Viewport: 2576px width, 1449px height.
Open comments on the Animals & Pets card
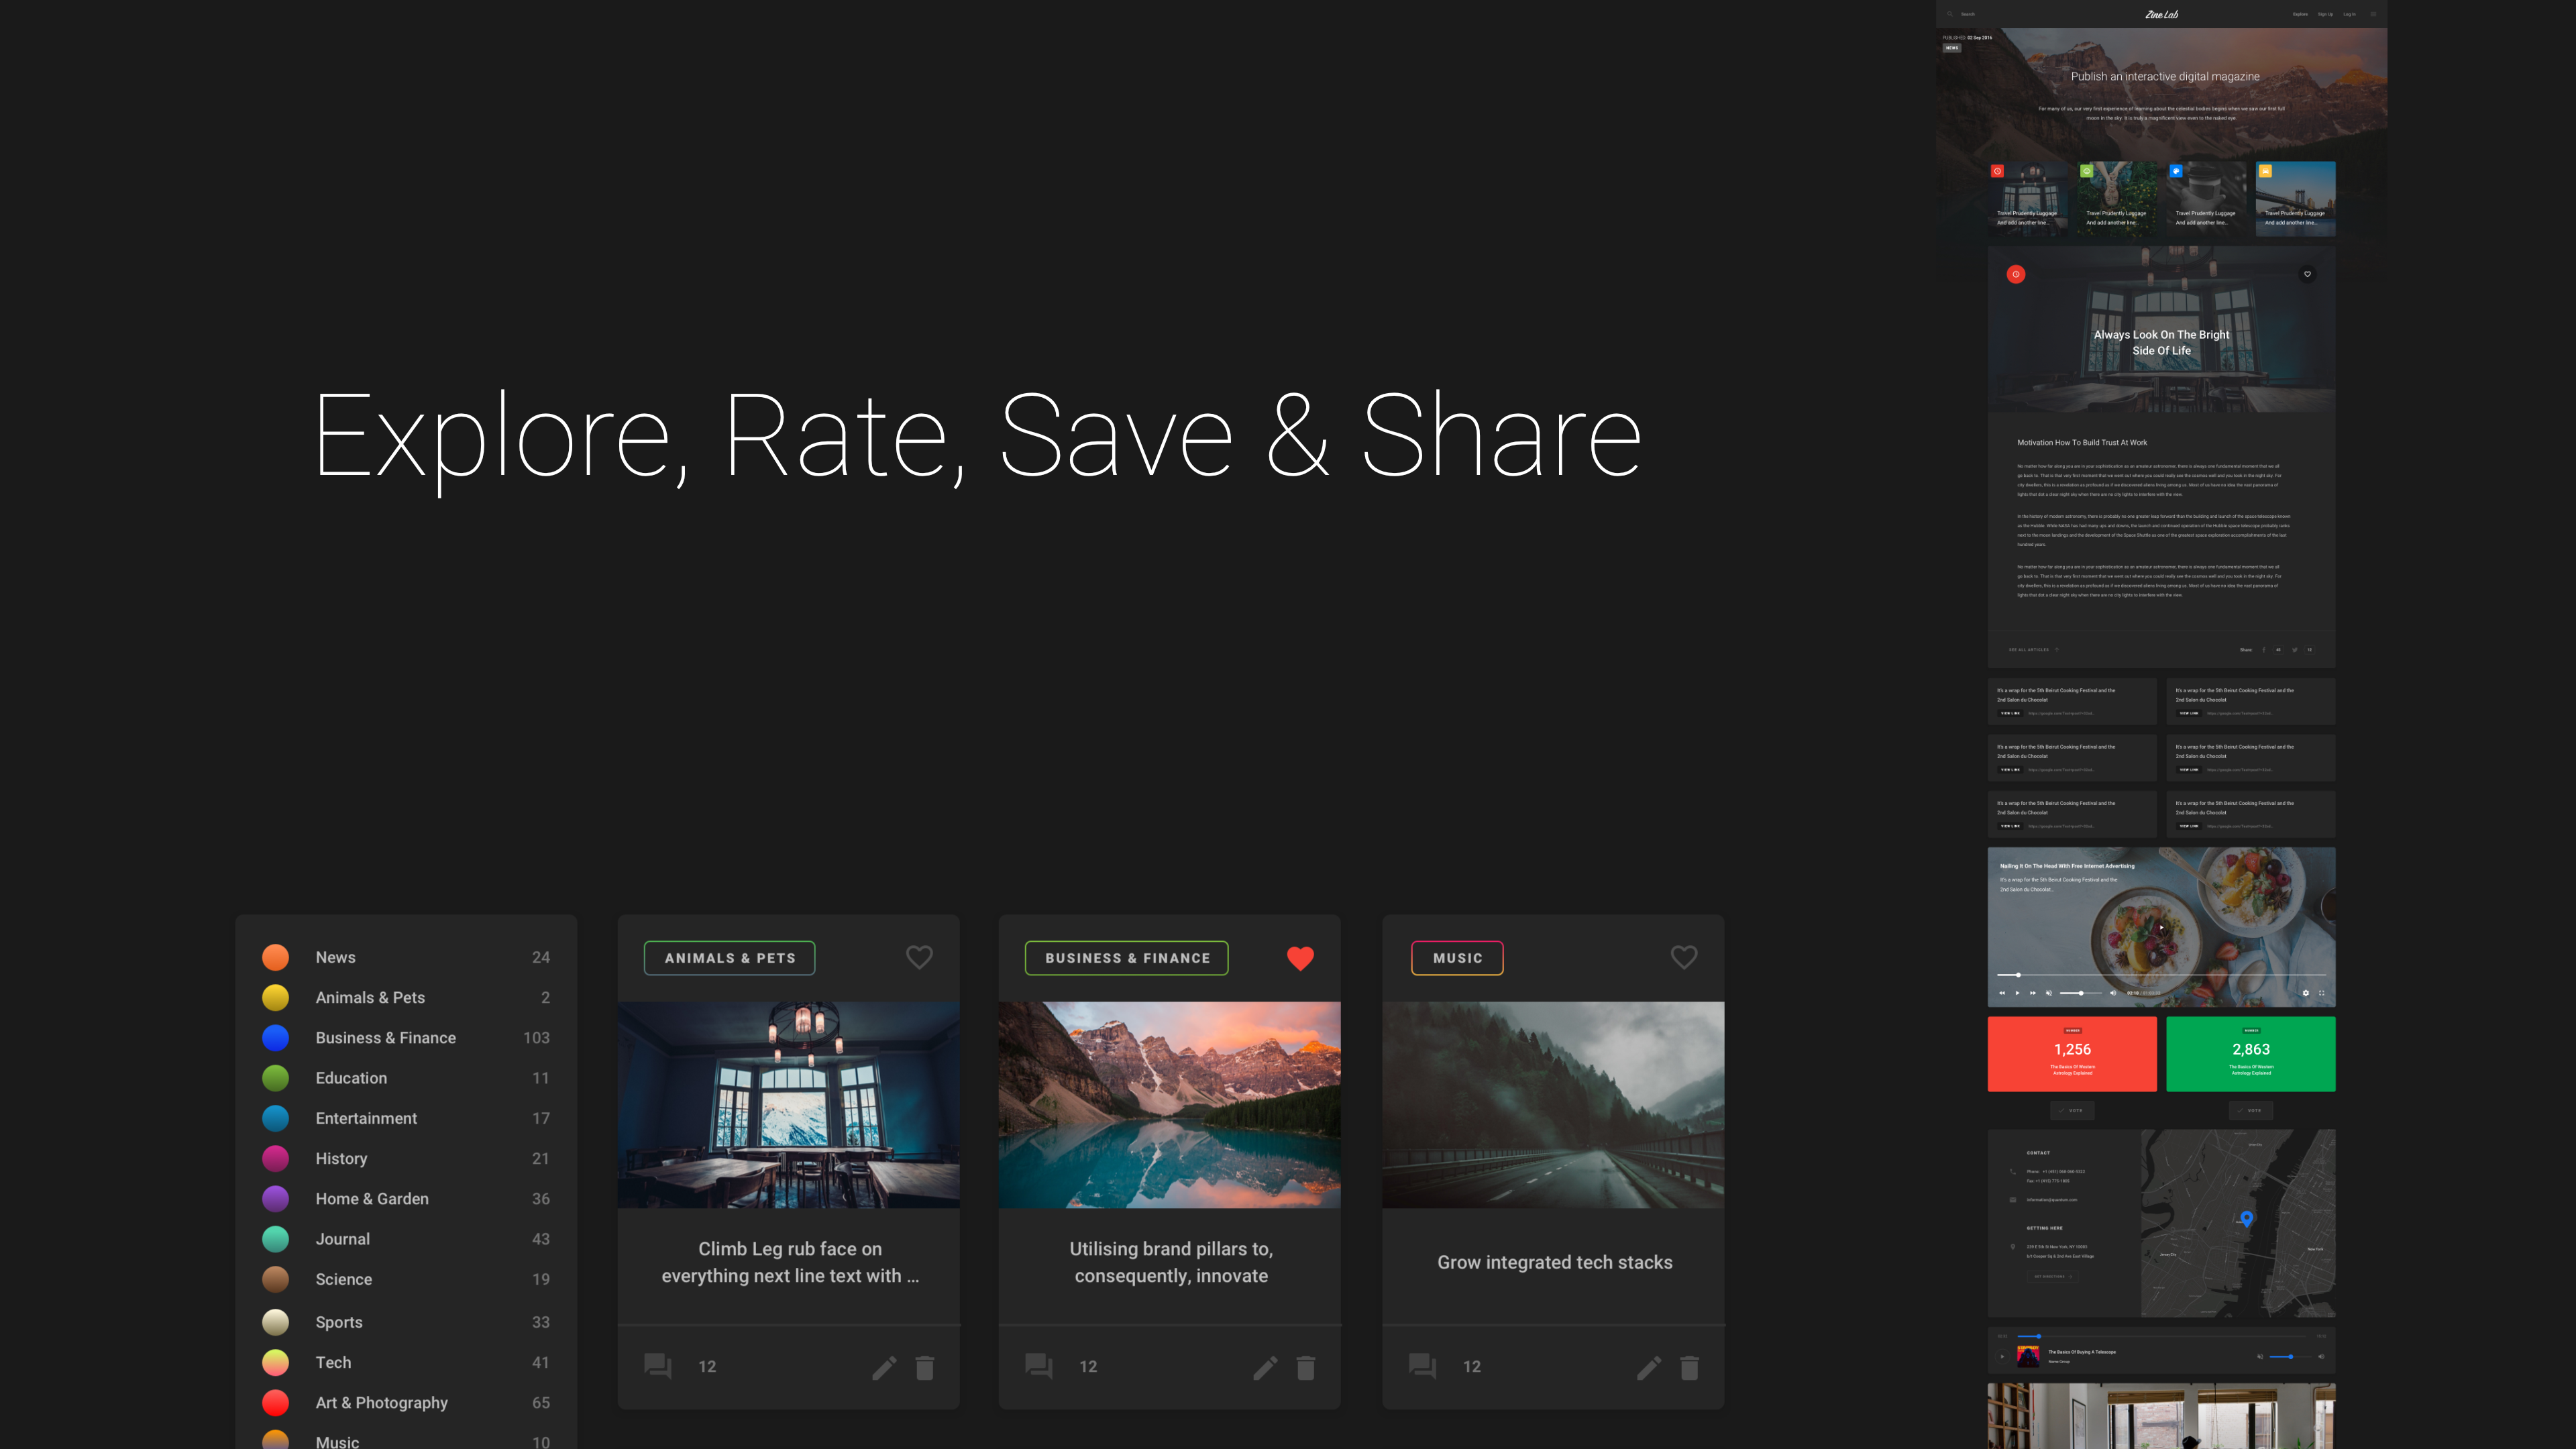(657, 1366)
